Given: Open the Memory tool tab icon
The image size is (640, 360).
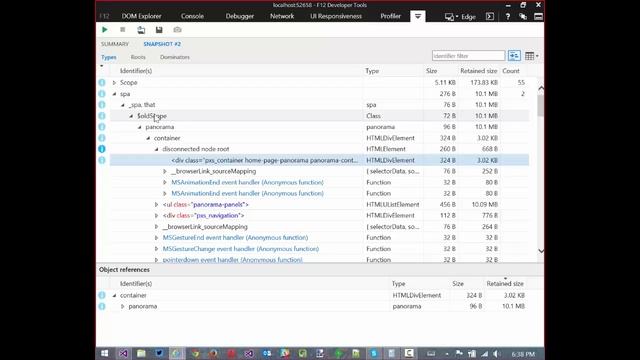Looking at the screenshot, I should 418,16.
